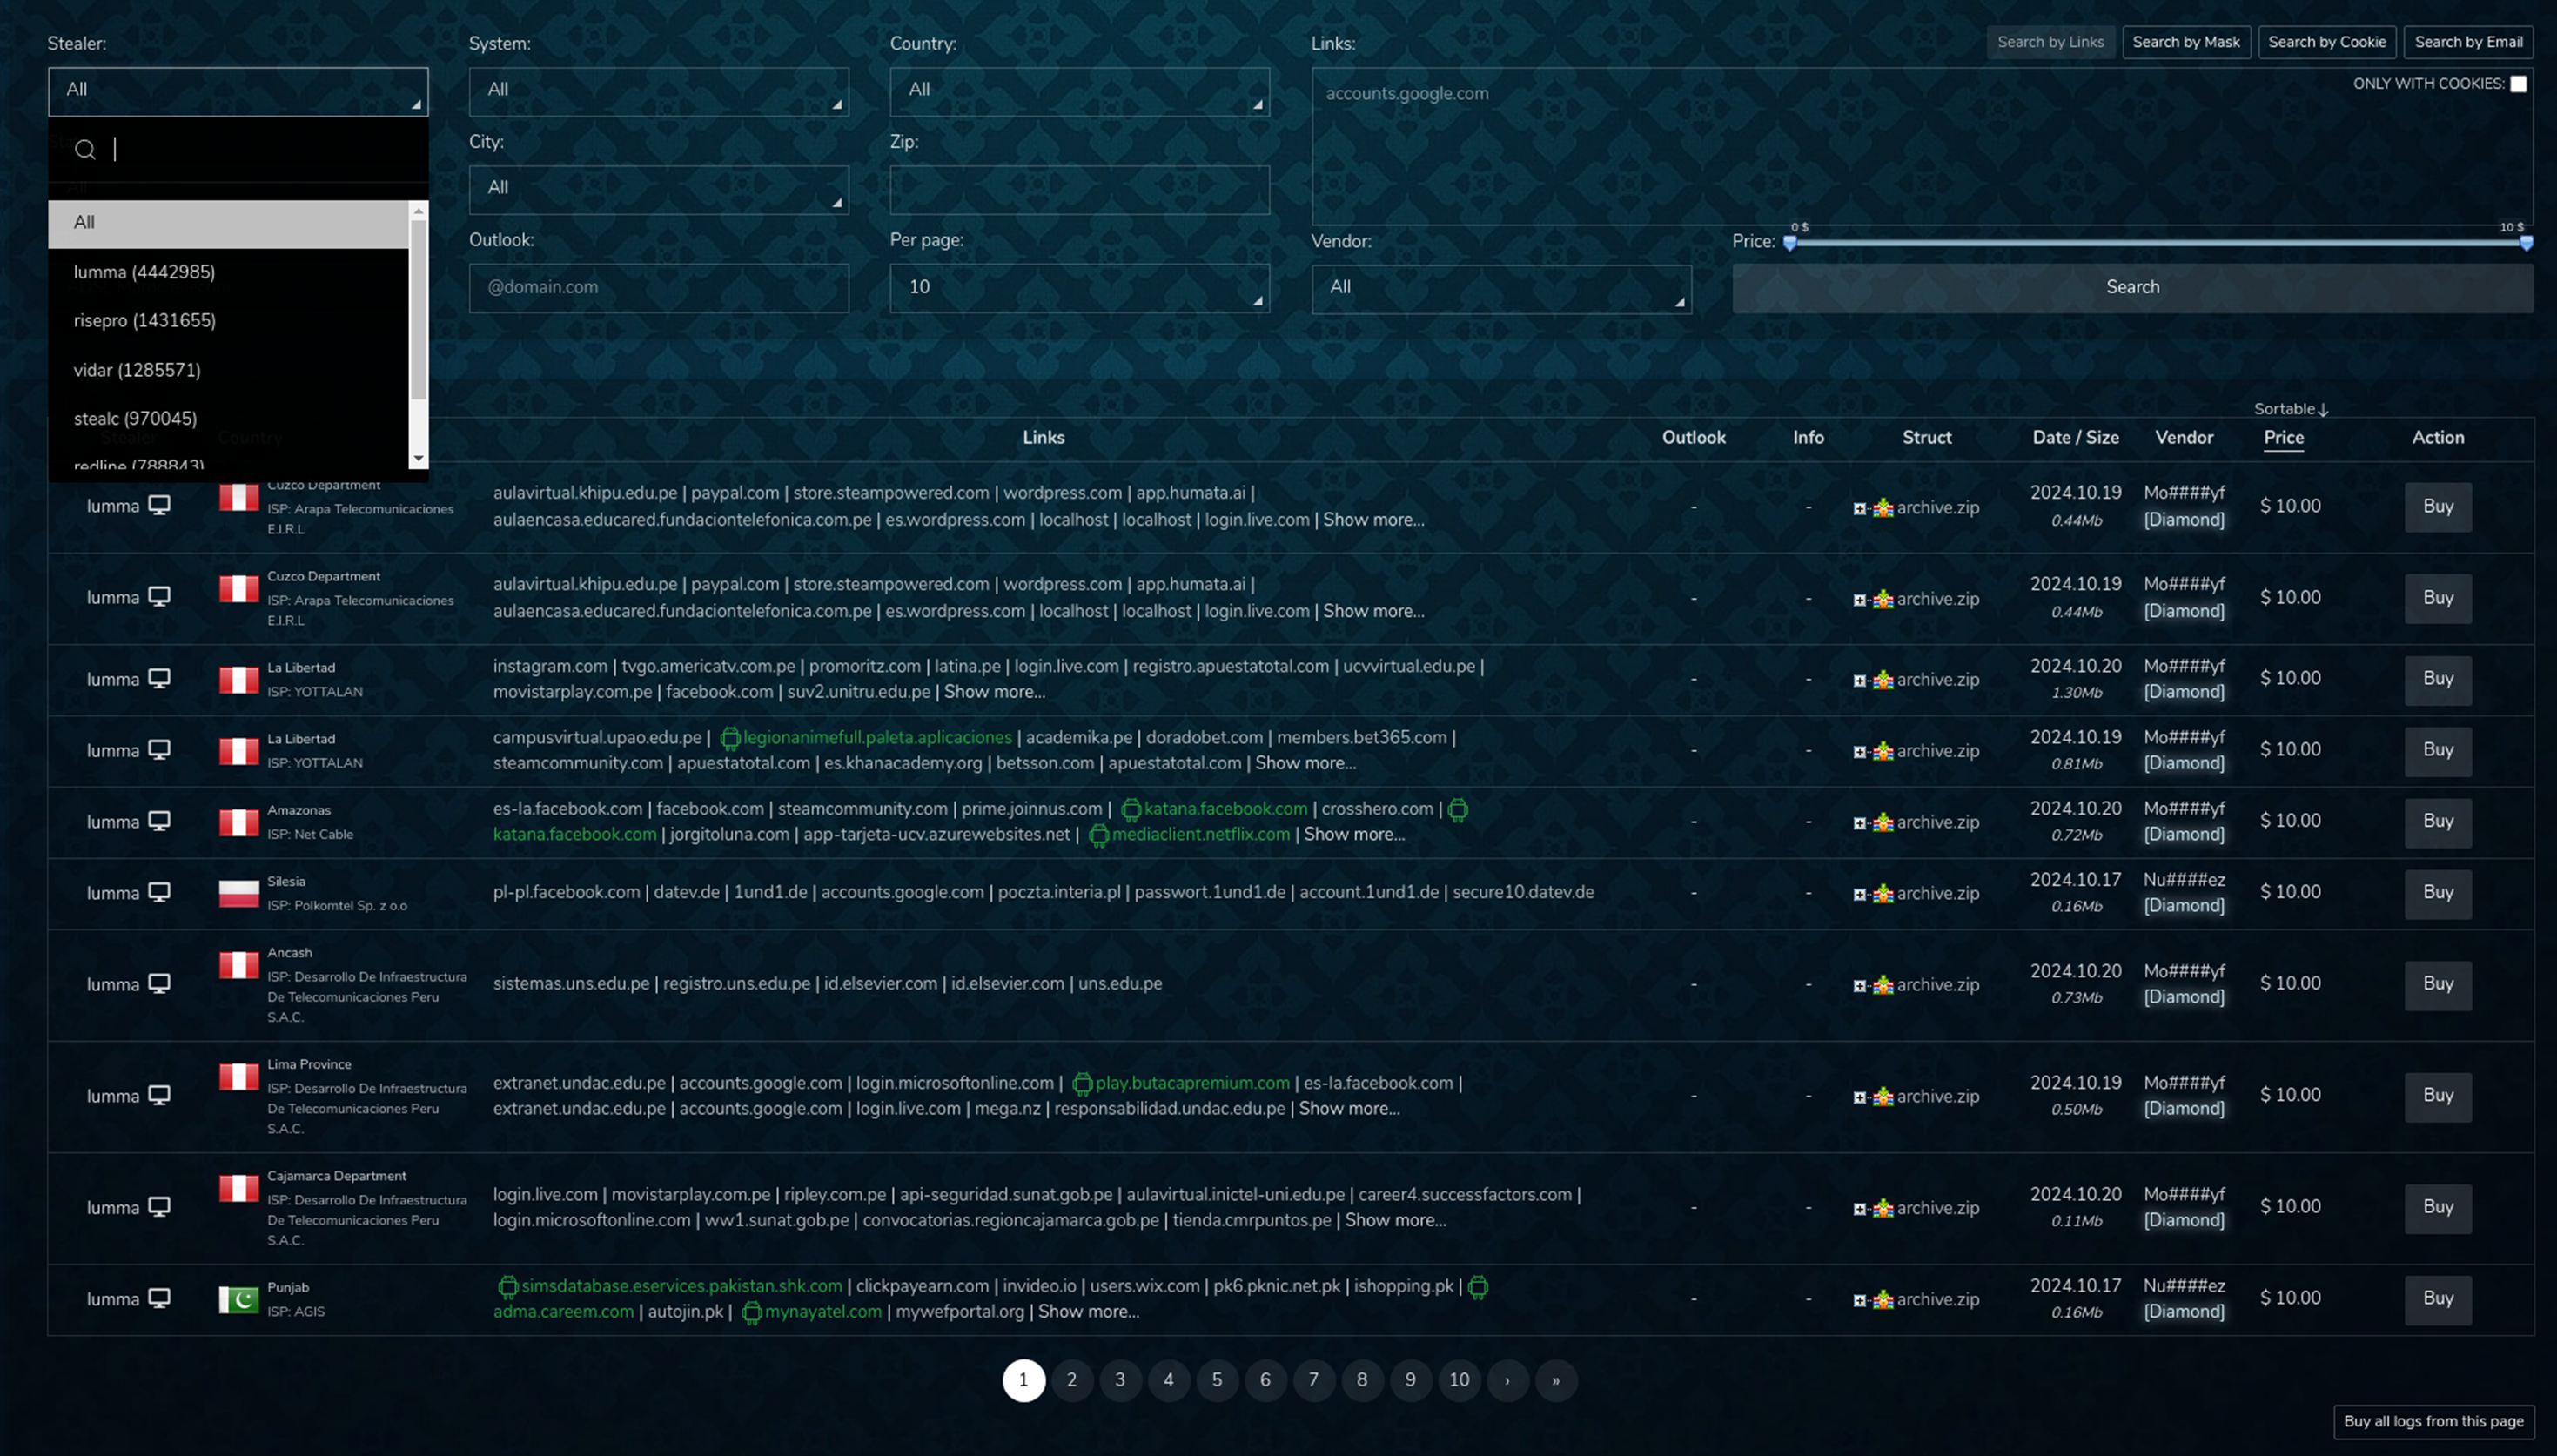The image size is (2557, 1456).
Task: Select lumma (4442985) in the Stealer list
Action: click(228, 272)
